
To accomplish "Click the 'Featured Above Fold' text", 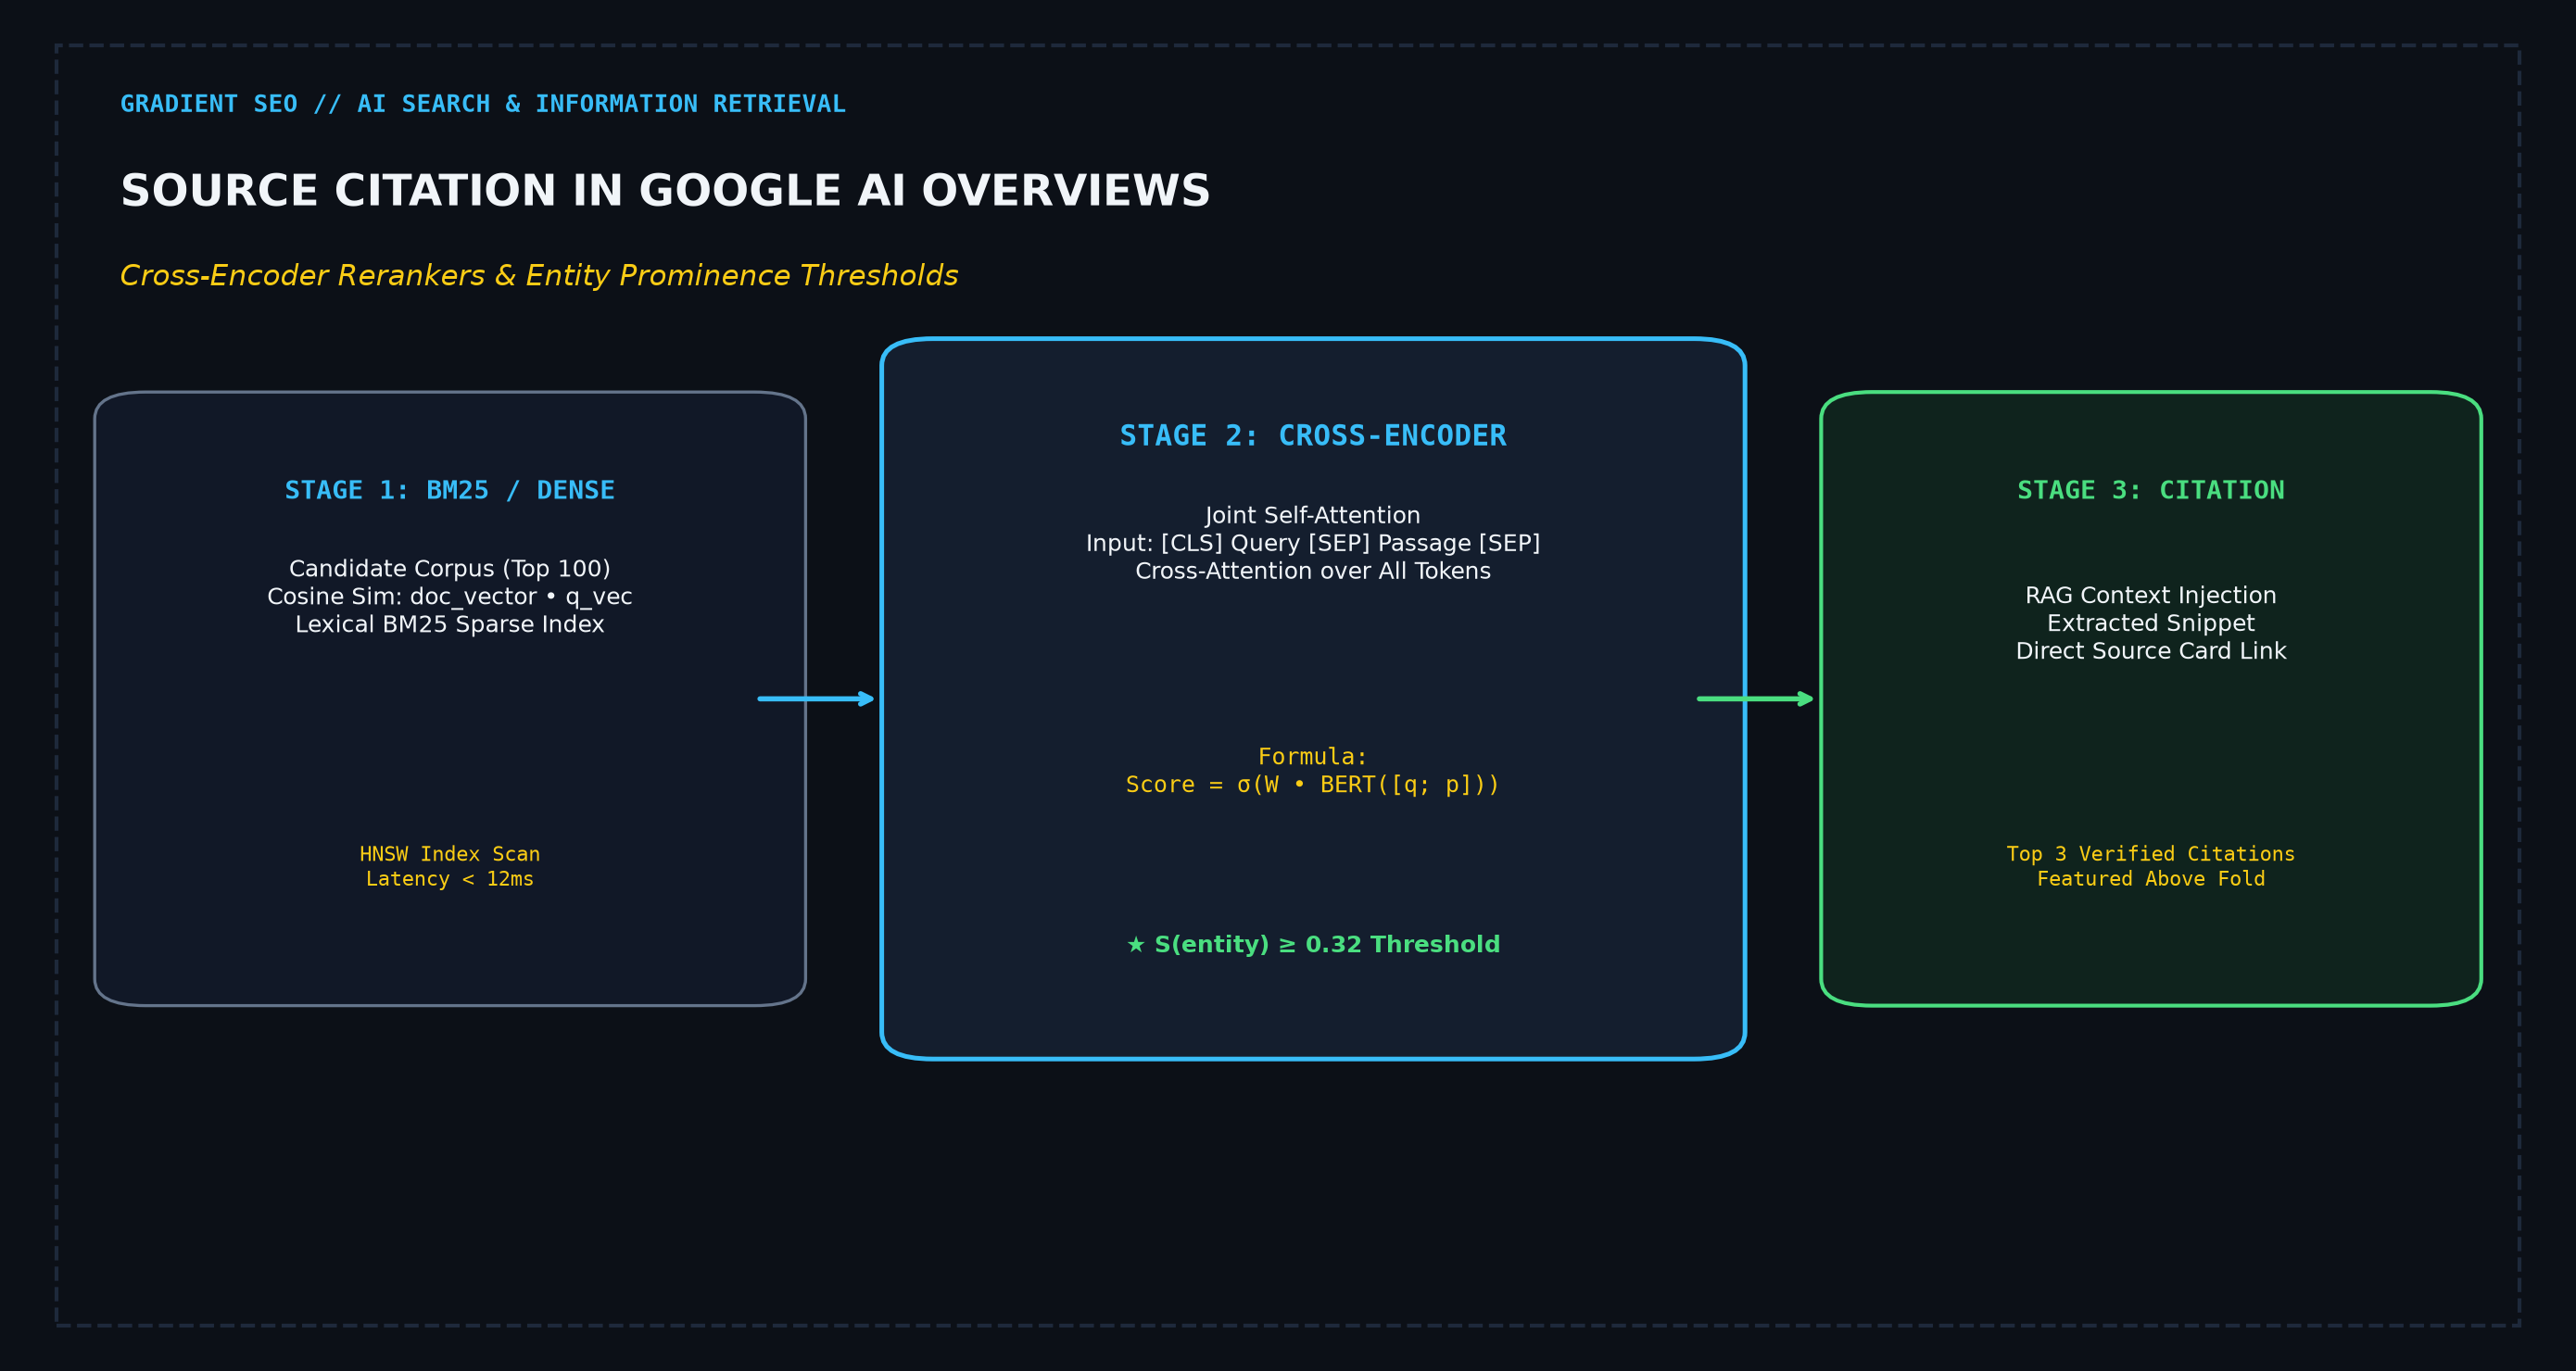I will [2150, 879].
